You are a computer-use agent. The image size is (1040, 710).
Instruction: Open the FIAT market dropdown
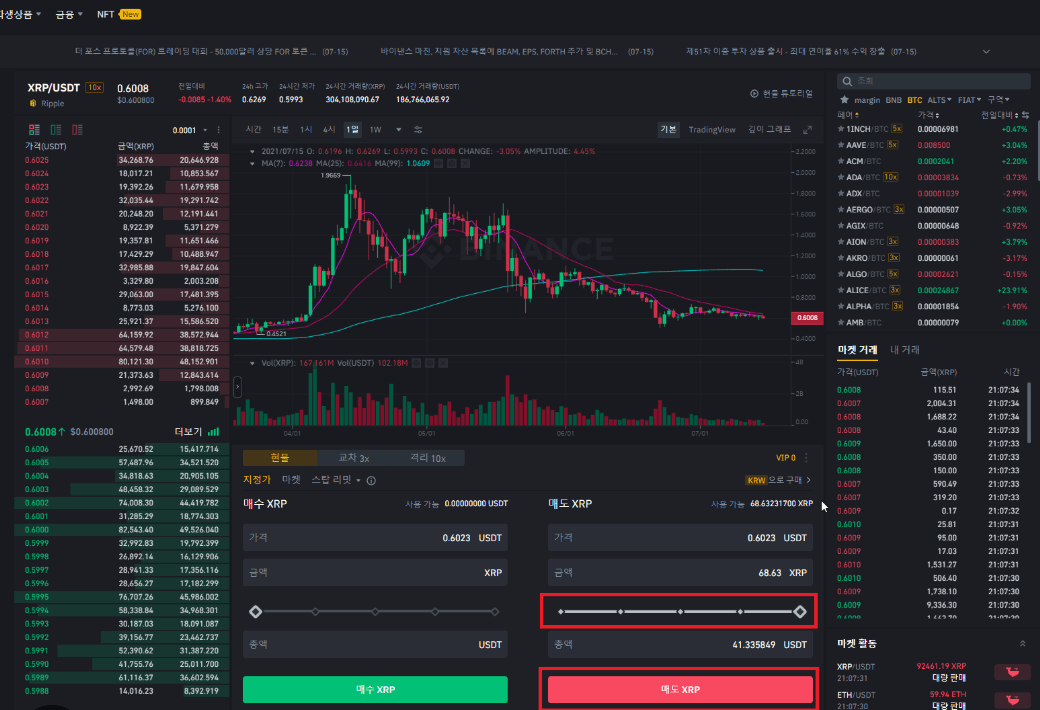point(970,100)
